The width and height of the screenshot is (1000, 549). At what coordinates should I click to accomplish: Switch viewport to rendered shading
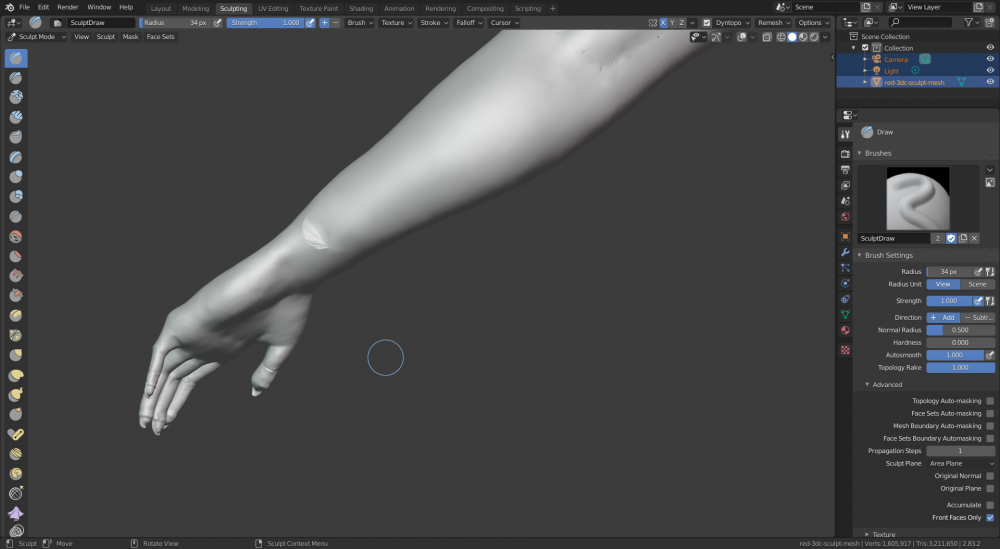coord(814,37)
